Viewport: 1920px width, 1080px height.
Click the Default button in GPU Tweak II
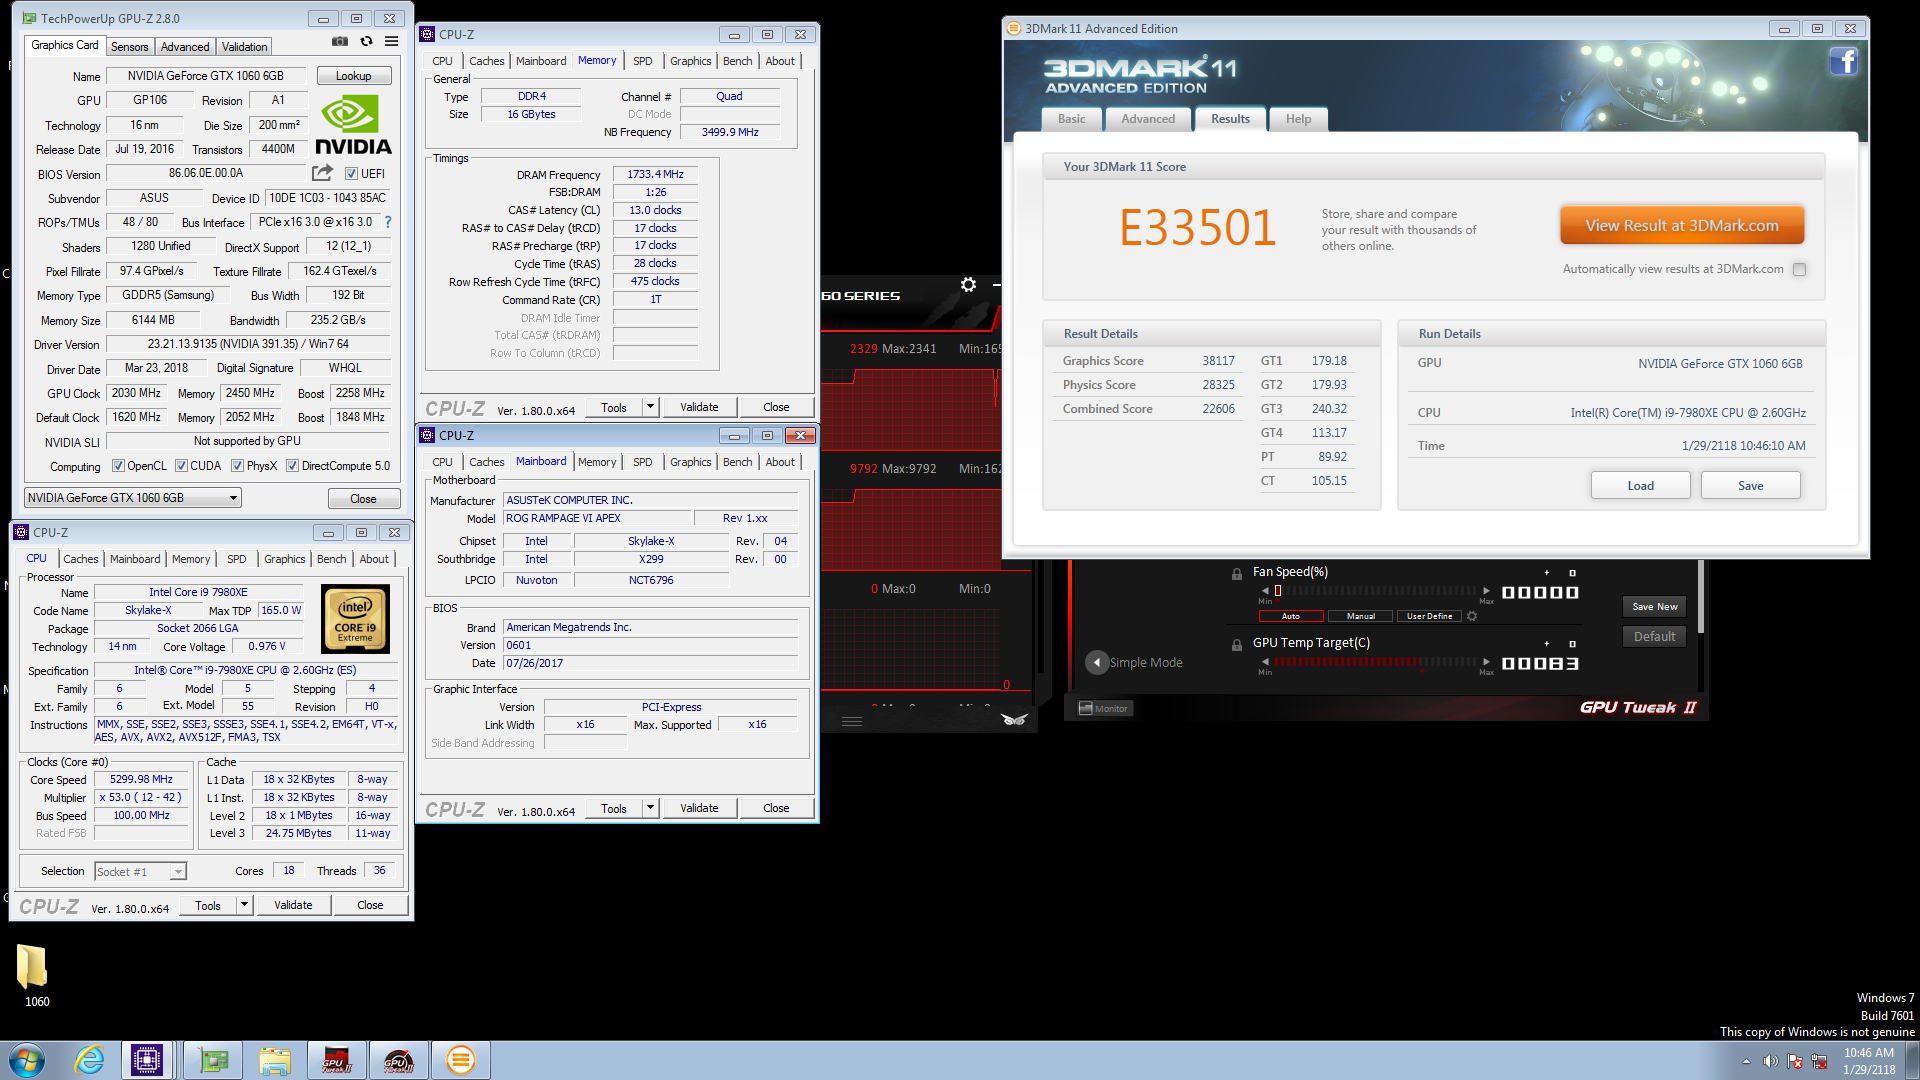click(1655, 637)
